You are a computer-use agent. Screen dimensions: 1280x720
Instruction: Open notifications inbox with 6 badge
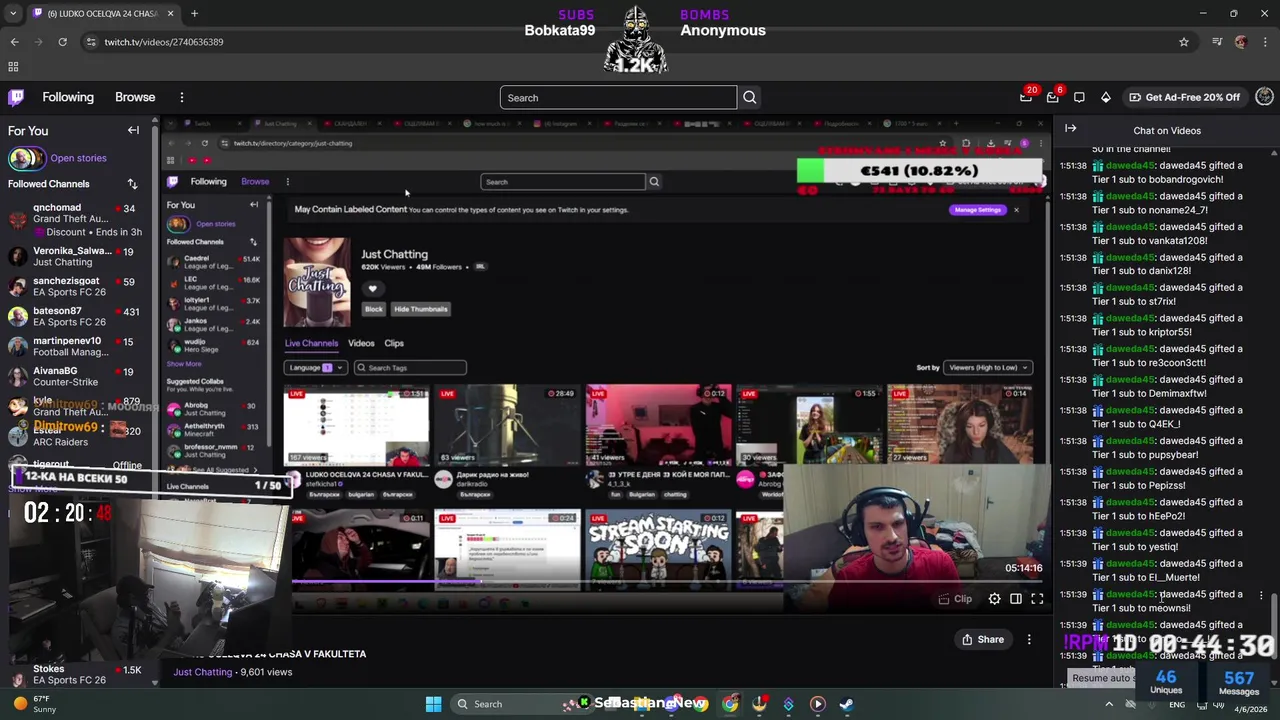pyautogui.click(x=1052, y=97)
